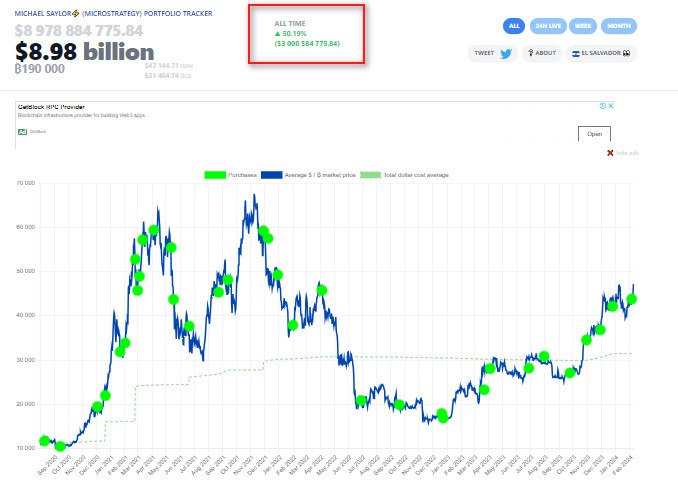This screenshot has width=678, height=498.
Task: Click the green Ad badge in the banner
Action: 22,132
